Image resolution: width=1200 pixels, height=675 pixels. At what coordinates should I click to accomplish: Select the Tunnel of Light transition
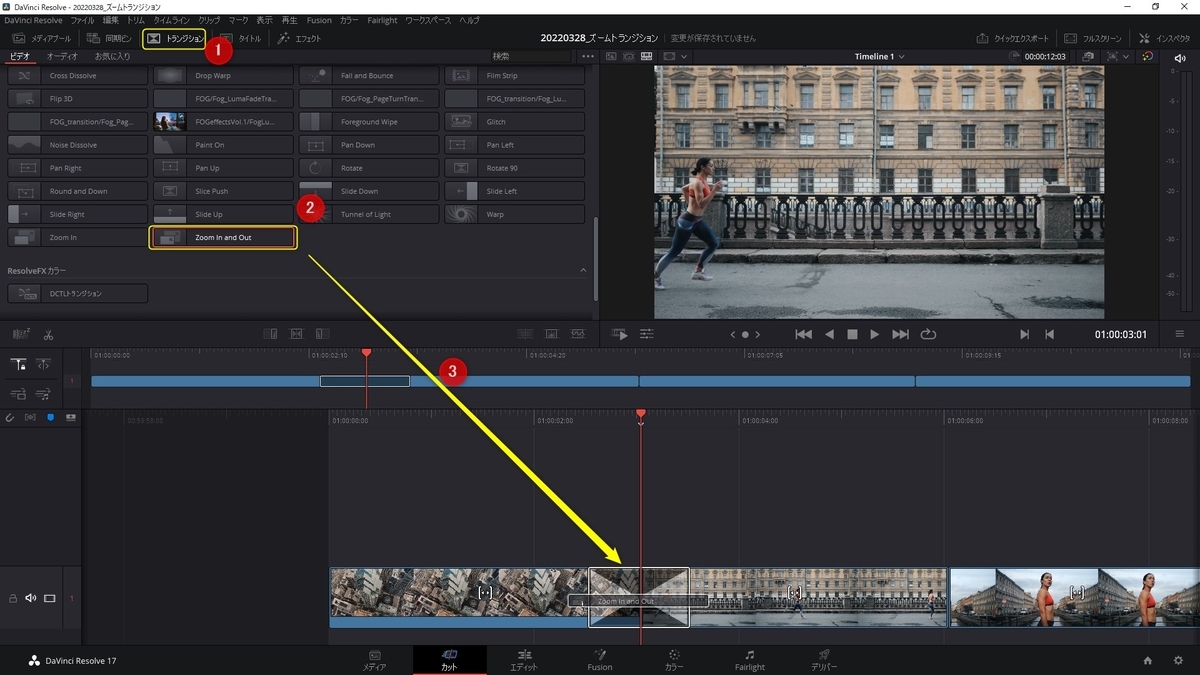tap(369, 214)
